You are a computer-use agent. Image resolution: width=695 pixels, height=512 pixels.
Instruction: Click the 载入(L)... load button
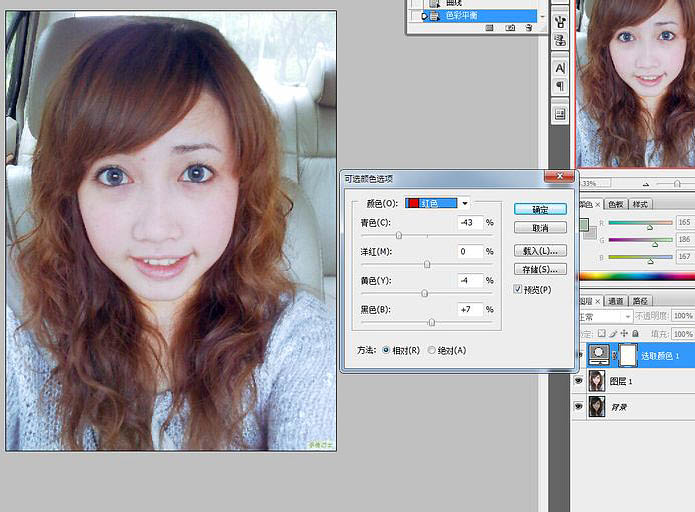(x=540, y=250)
